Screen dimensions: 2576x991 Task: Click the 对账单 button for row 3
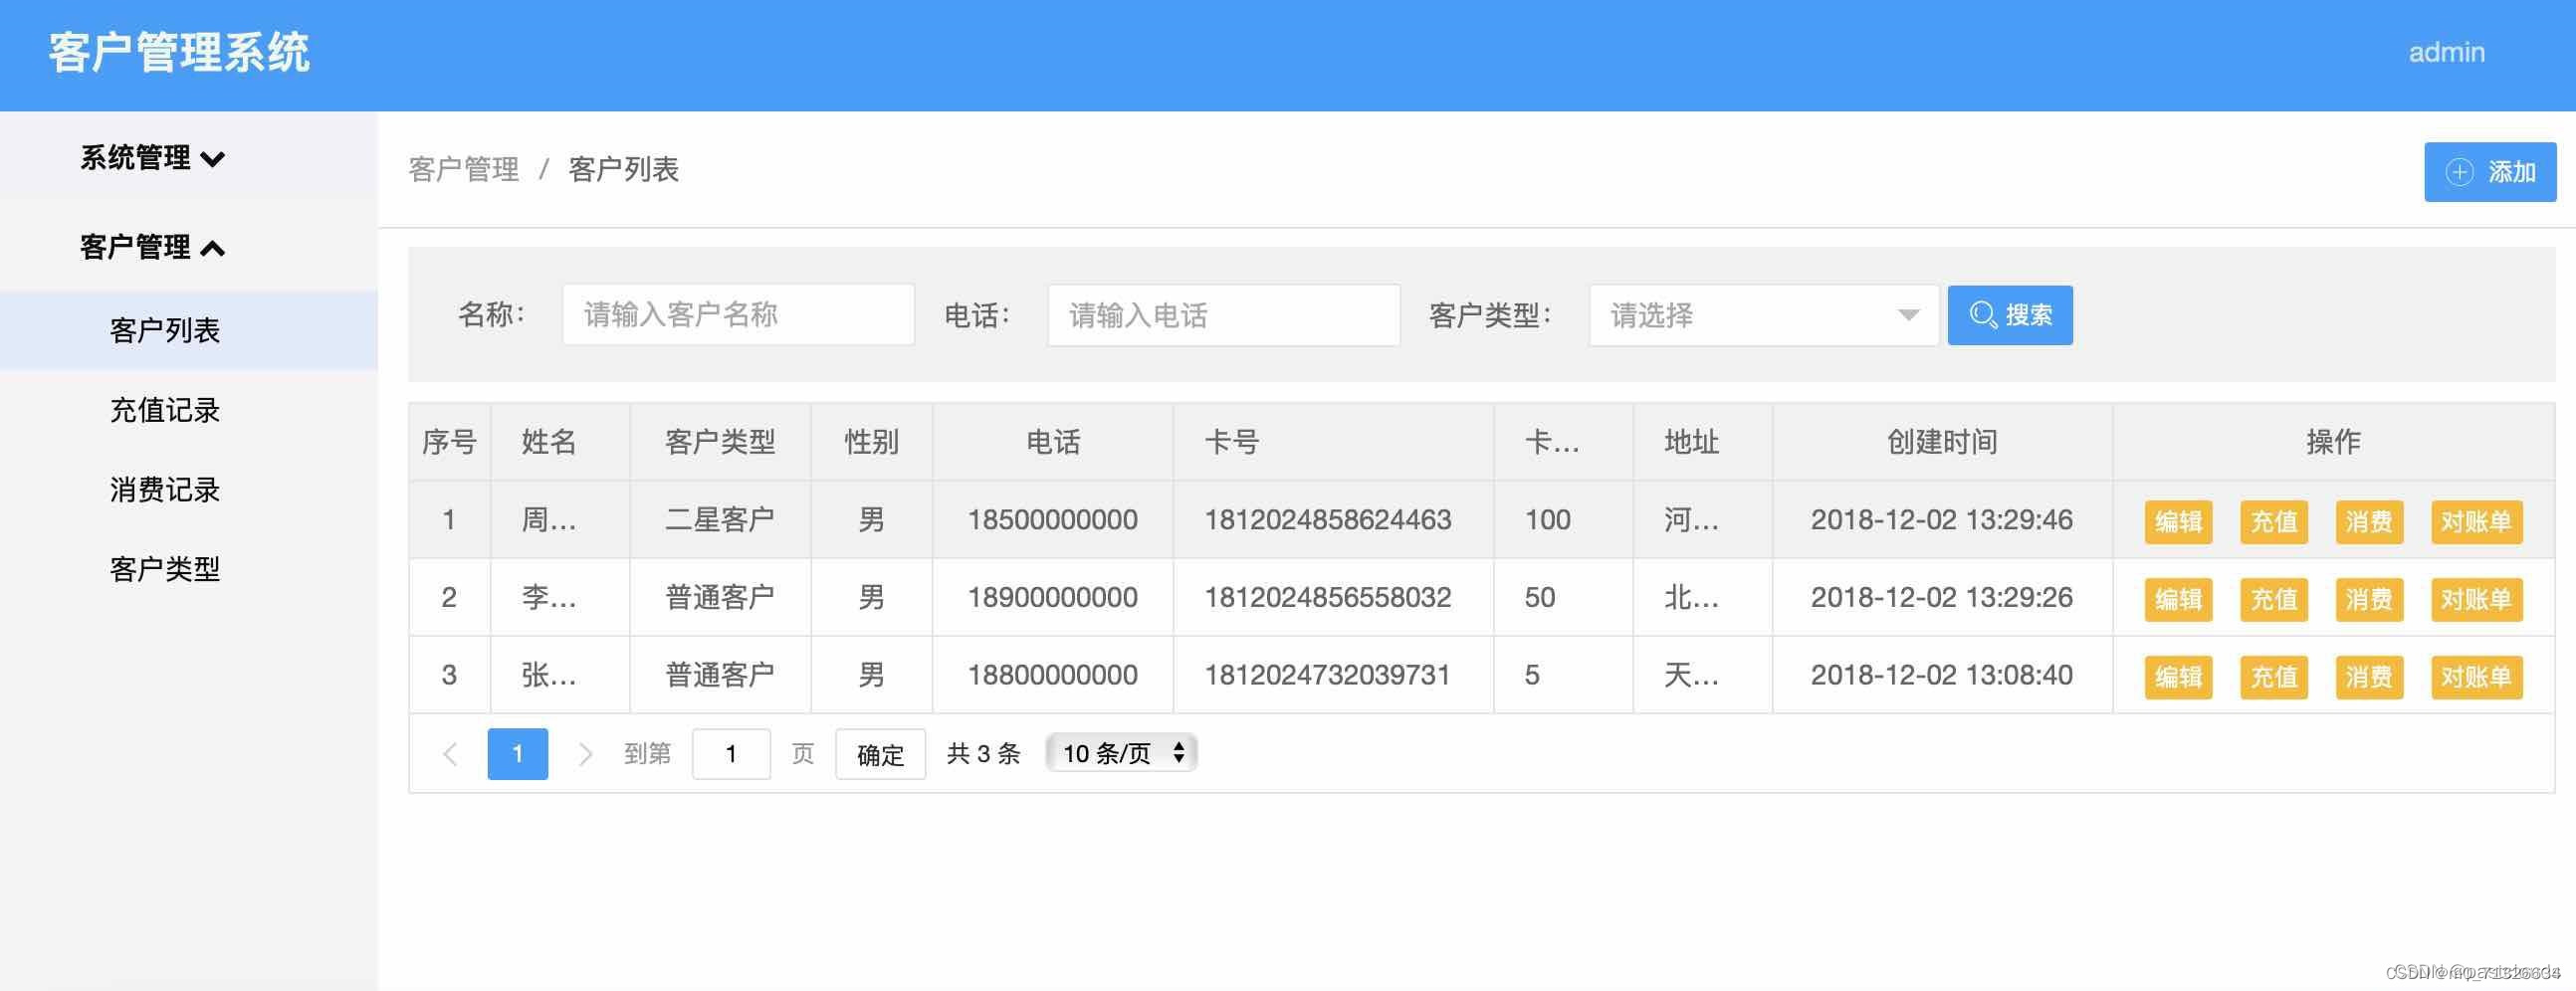click(2475, 676)
